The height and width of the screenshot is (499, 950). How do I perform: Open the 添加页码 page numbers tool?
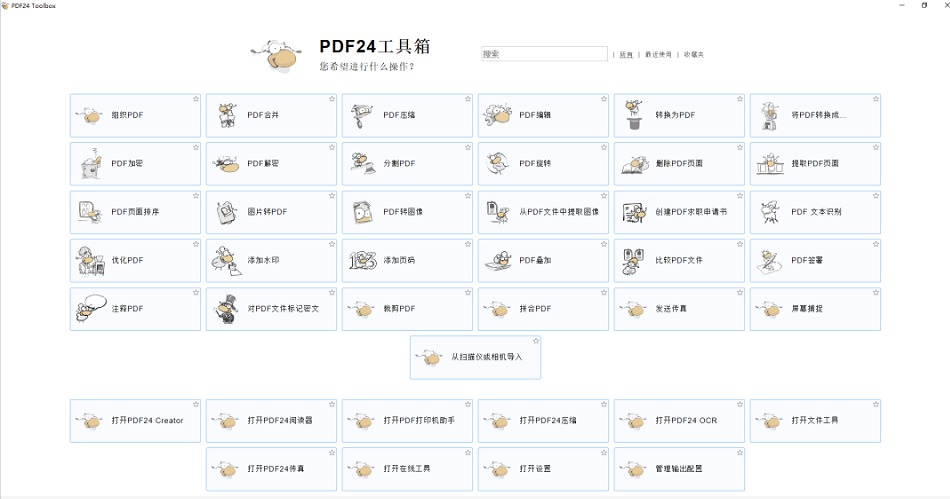(x=407, y=260)
